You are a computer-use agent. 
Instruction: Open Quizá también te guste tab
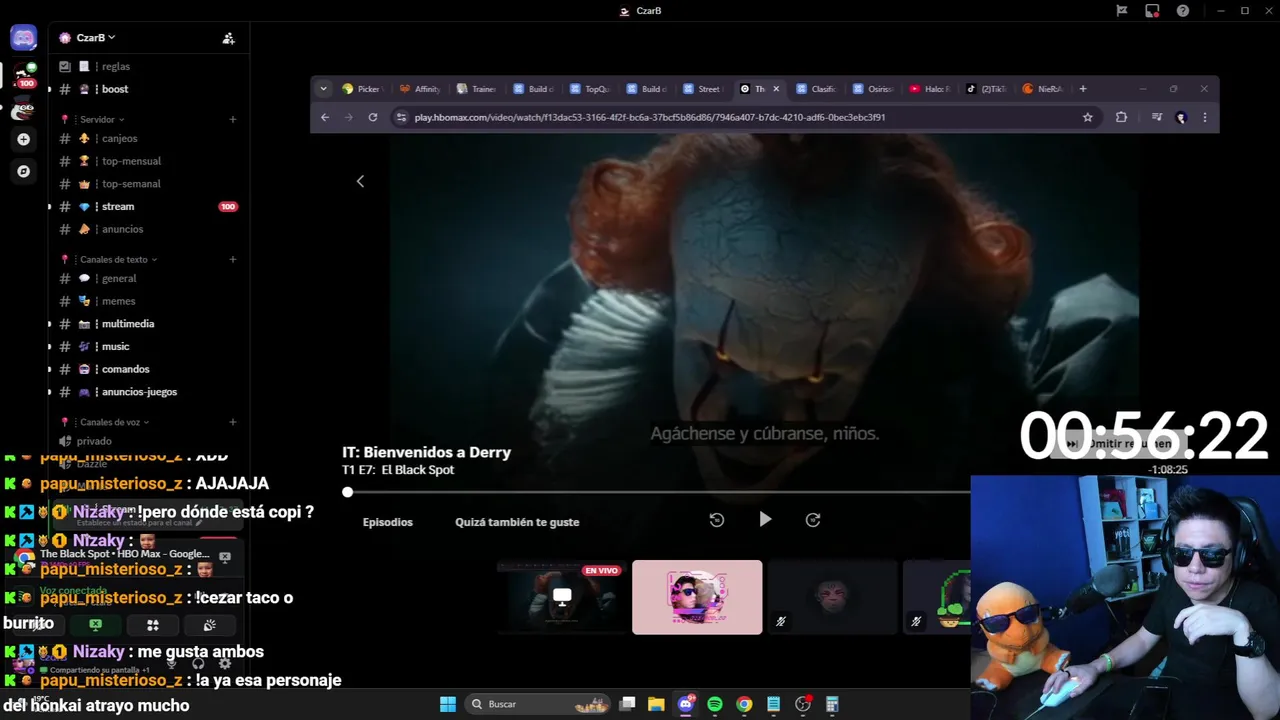pyautogui.click(x=517, y=522)
